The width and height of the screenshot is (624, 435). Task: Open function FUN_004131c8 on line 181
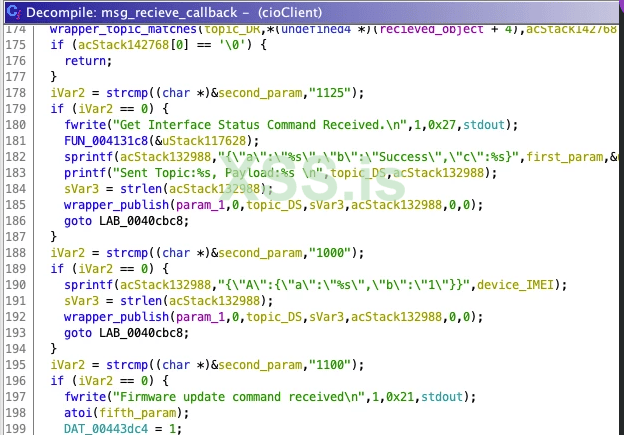[106, 141]
